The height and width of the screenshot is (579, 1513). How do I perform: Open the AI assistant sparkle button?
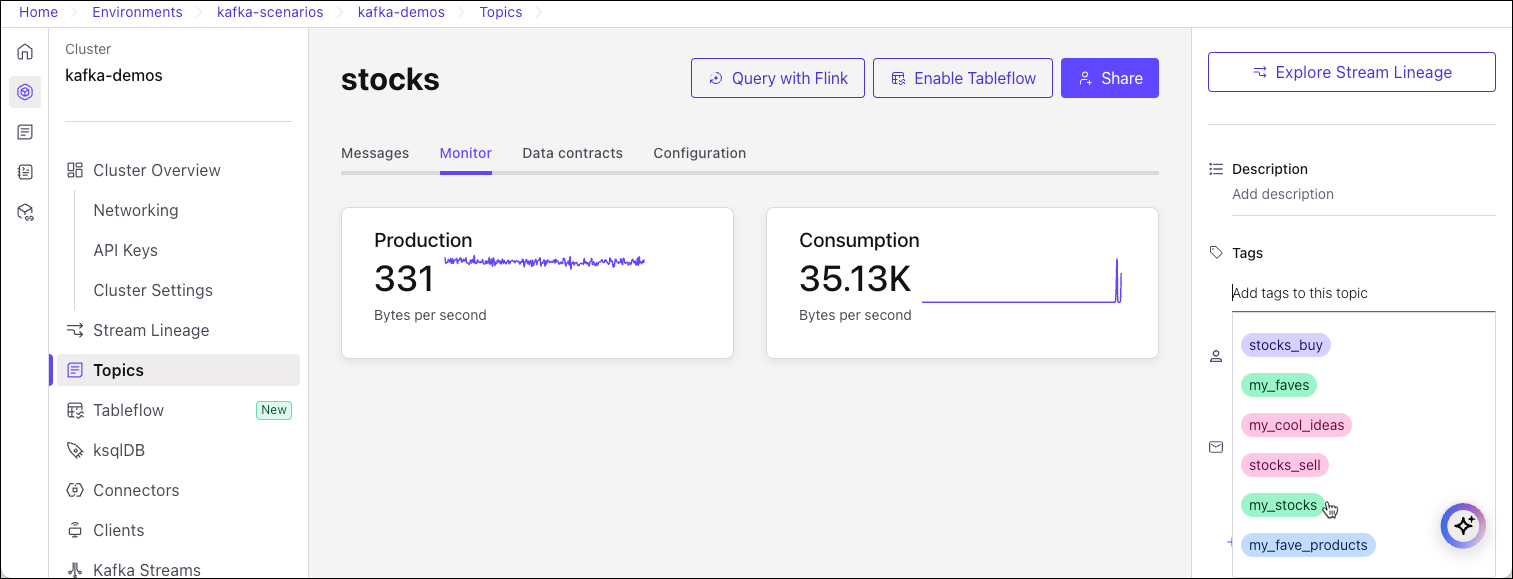click(1463, 525)
